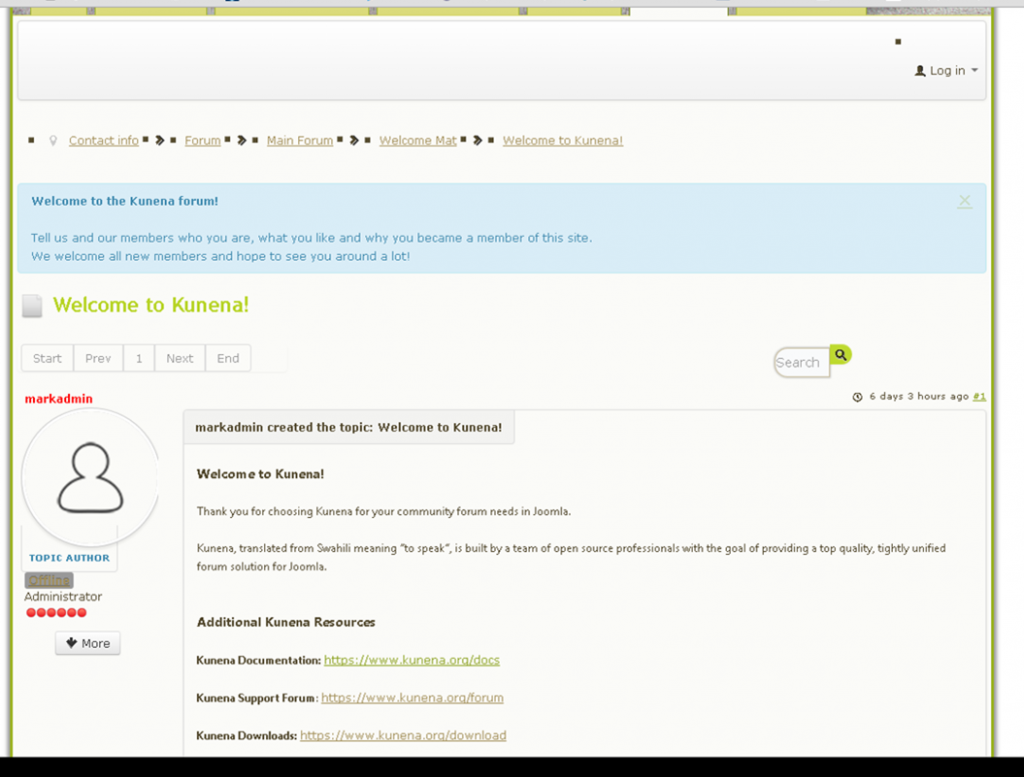Open the Kunena Documentation link
Viewport: 1024px width, 777px height.
(x=412, y=660)
